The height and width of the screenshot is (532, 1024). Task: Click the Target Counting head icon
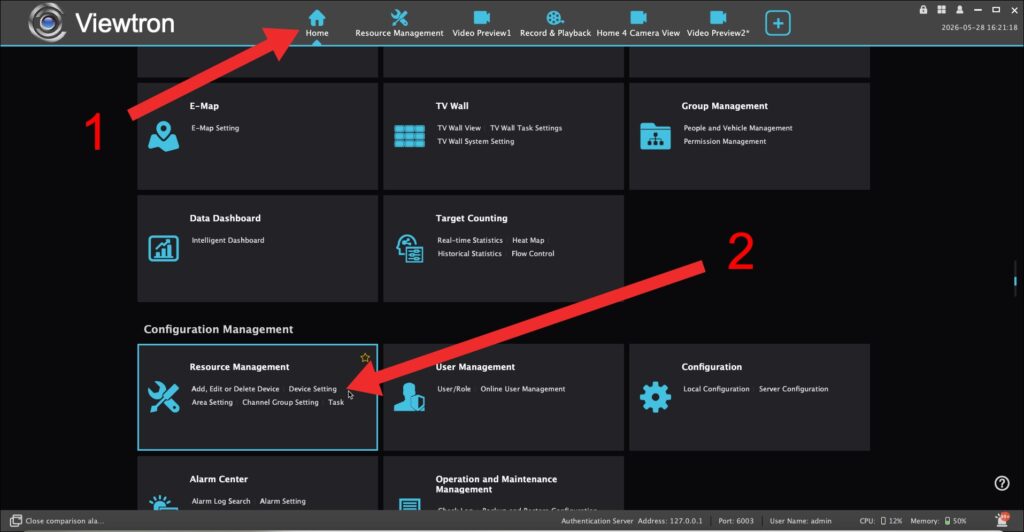[x=409, y=249]
